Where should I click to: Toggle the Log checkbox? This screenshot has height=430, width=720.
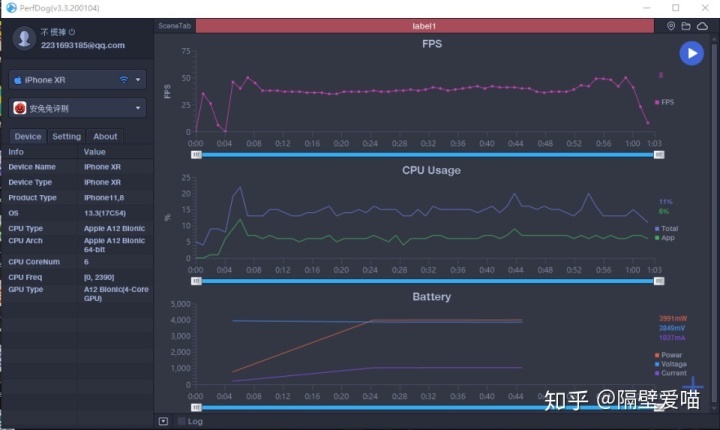(x=181, y=421)
